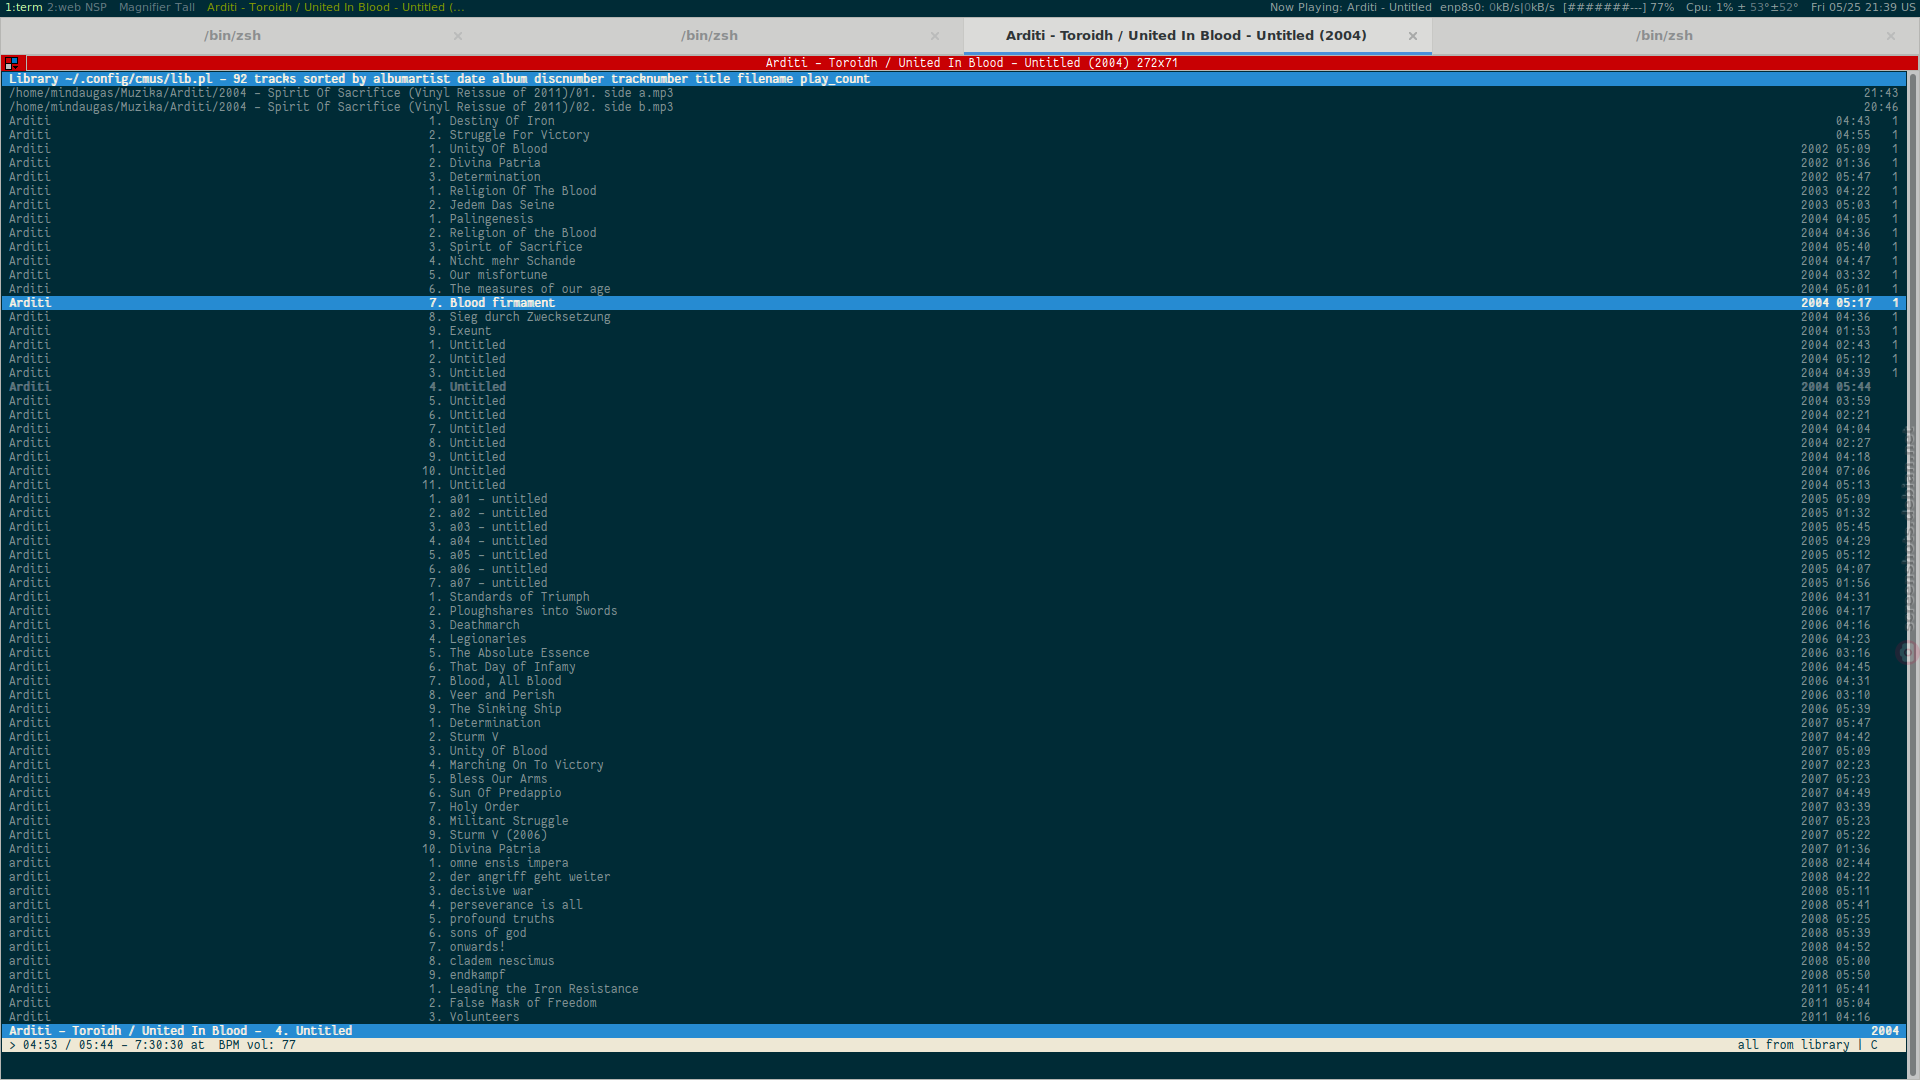This screenshot has width=1920, height=1080.
Task: Click the blue now-playing bar 'Arditi – Toroidh / United In Blood'
Action: pos(953,1031)
